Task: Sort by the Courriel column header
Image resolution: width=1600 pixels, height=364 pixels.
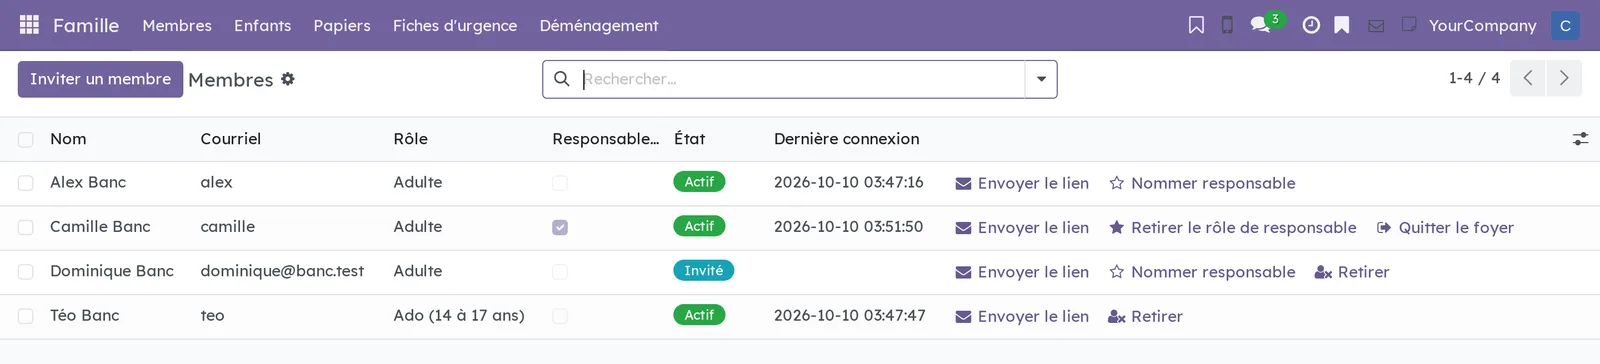Action: (230, 139)
